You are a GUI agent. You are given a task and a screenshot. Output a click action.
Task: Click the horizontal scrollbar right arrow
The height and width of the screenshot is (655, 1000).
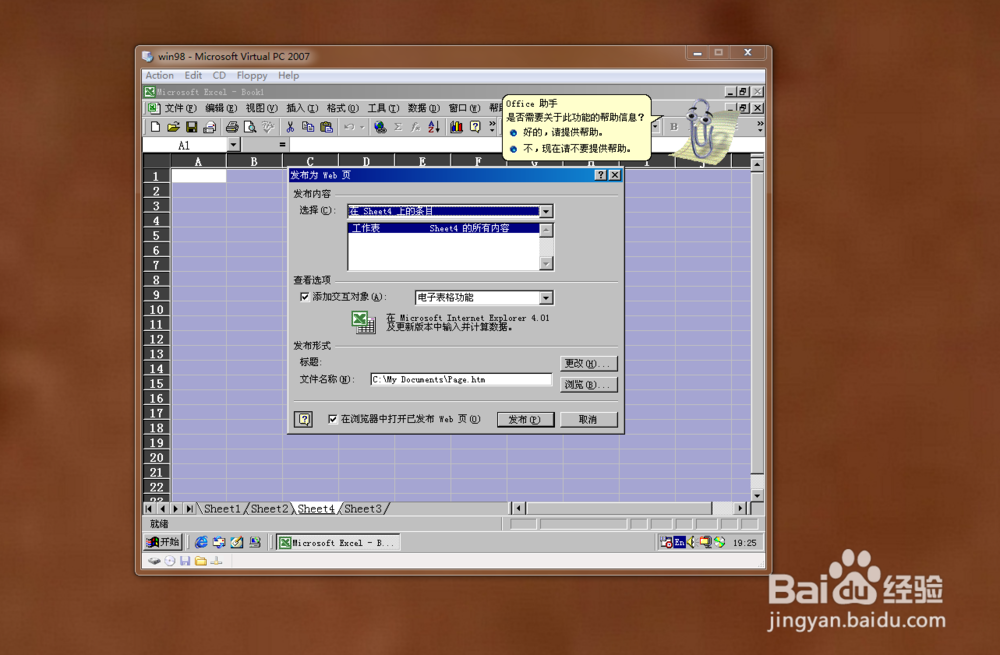click(739, 508)
